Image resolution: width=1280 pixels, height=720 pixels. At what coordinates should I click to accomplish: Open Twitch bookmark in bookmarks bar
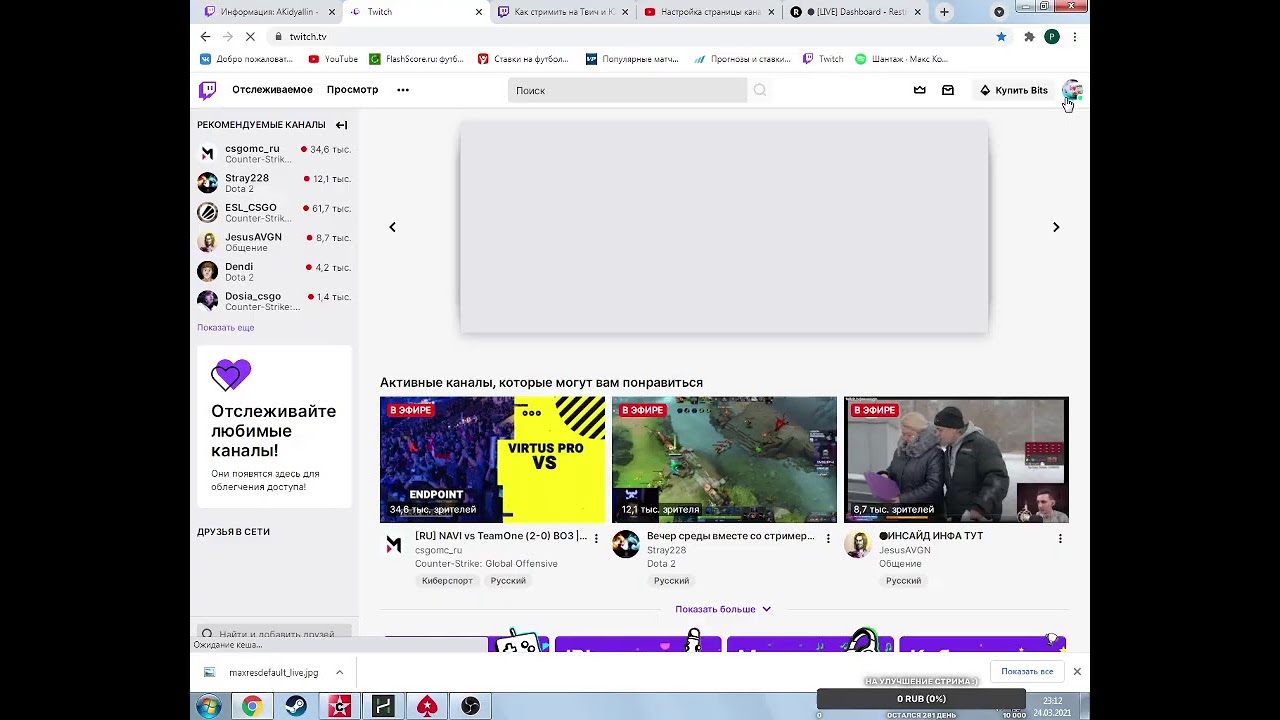(823, 59)
